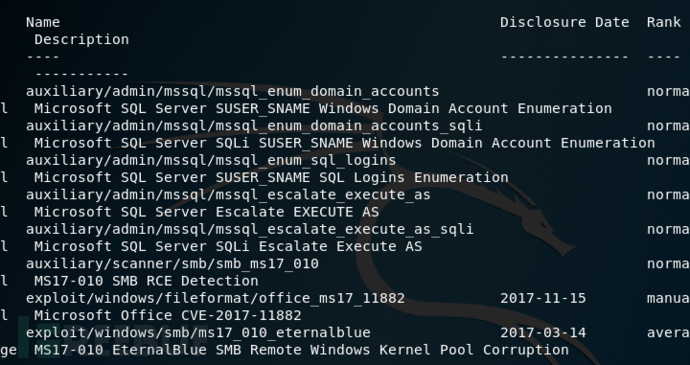Click the EternalBlue Kernel Pool Corruption description
Screen dimensions: 690x365
(301, 350)
